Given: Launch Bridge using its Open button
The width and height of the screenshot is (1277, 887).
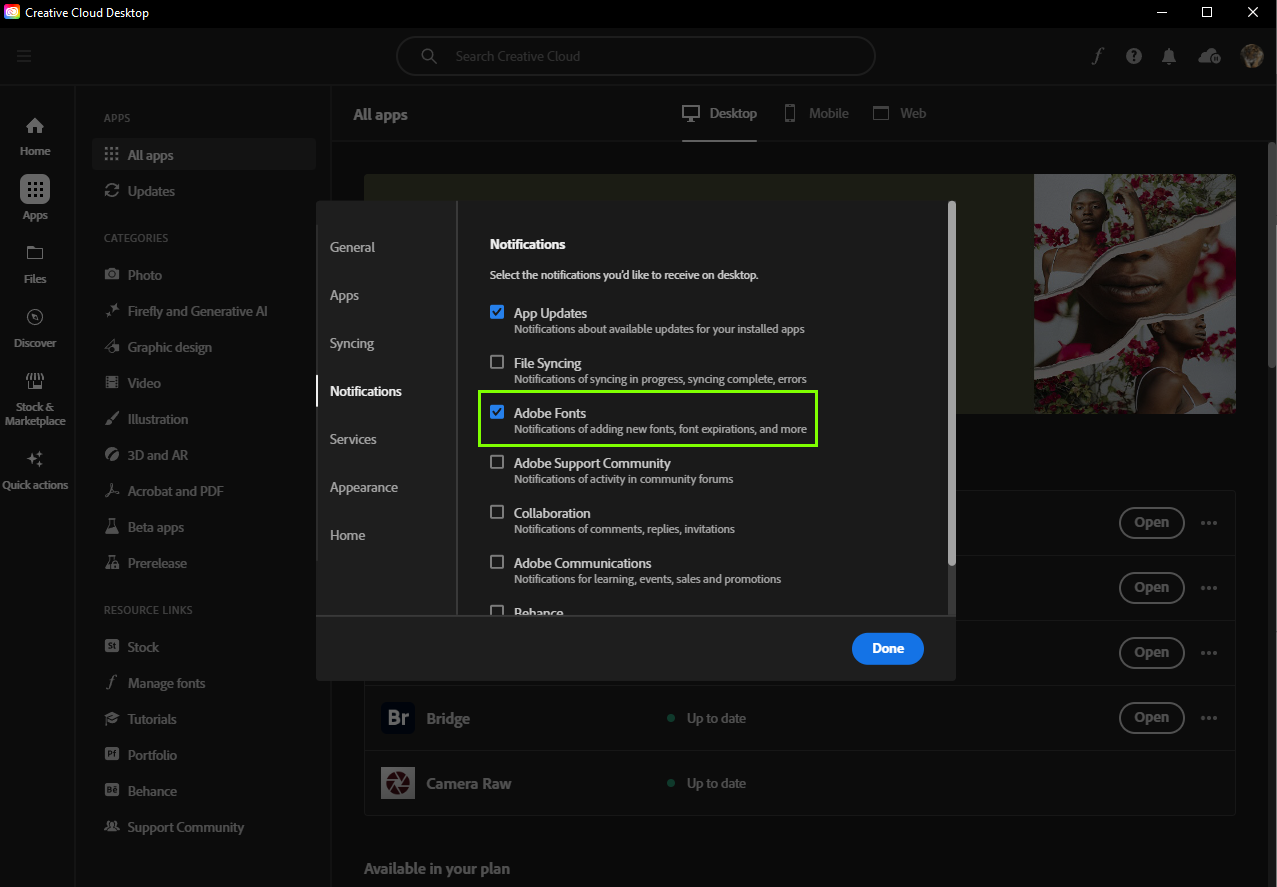Looking at the screenshot, I should [1151, 717].
